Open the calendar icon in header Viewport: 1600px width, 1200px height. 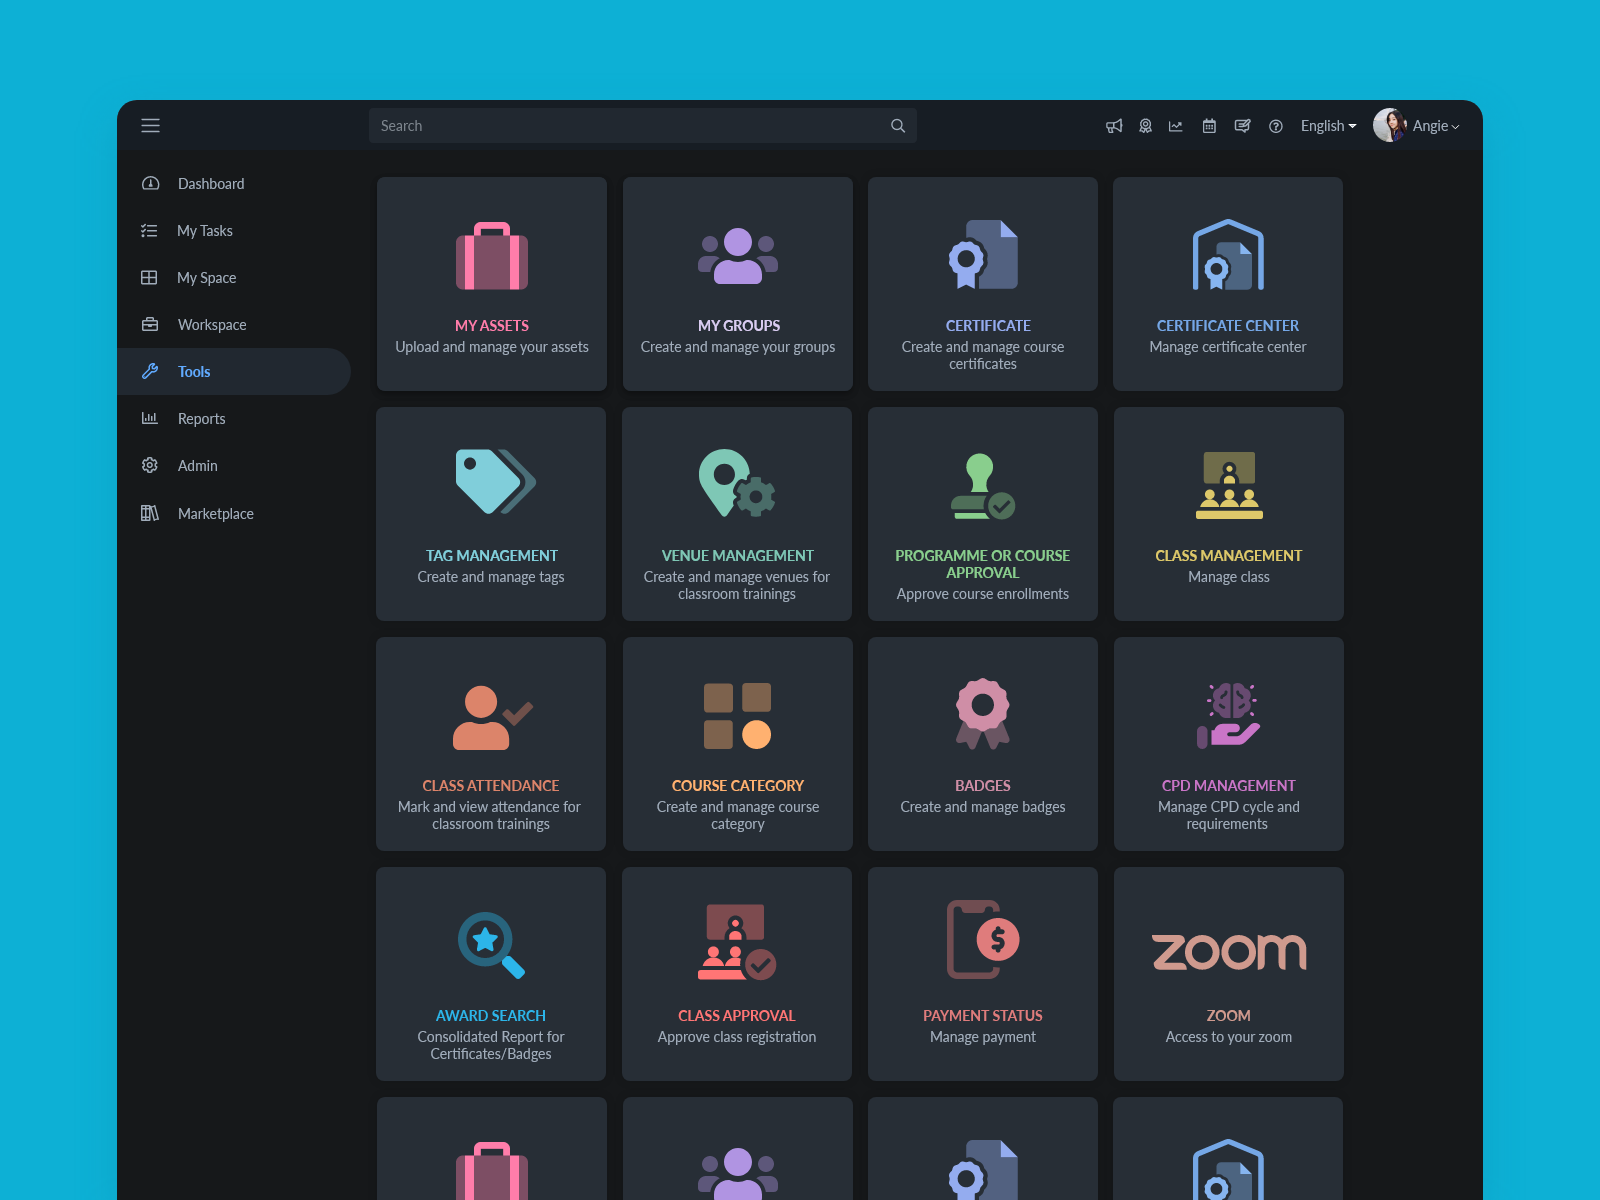[1209, 126]
